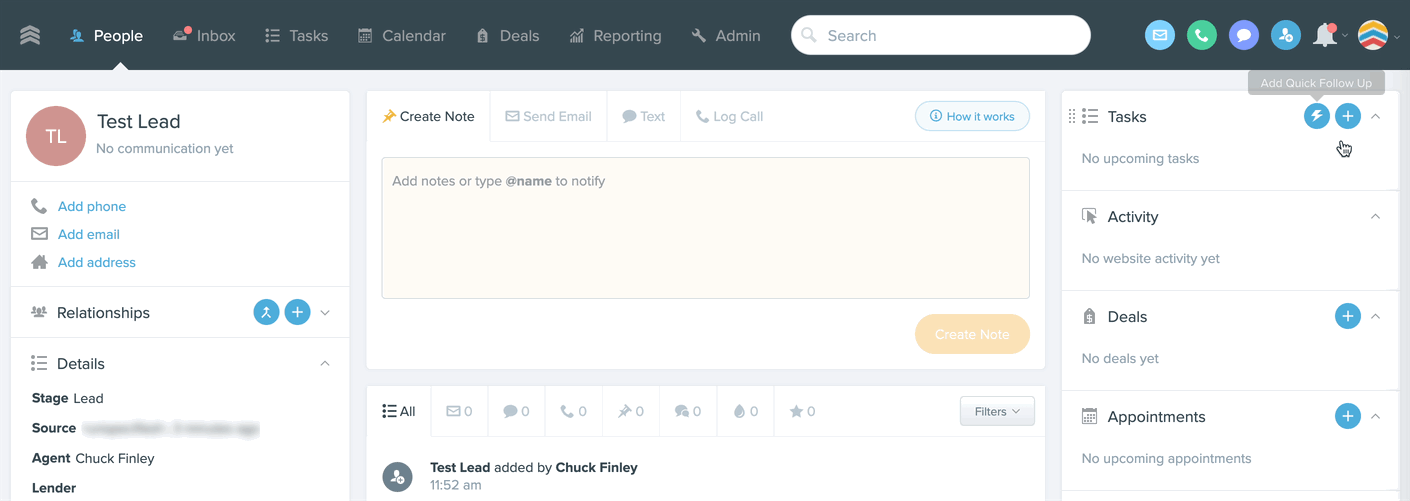Click the purple chat bubble icon in header
The width and height of the screenshot is (1410, 501).
(x=1244, y=35)
